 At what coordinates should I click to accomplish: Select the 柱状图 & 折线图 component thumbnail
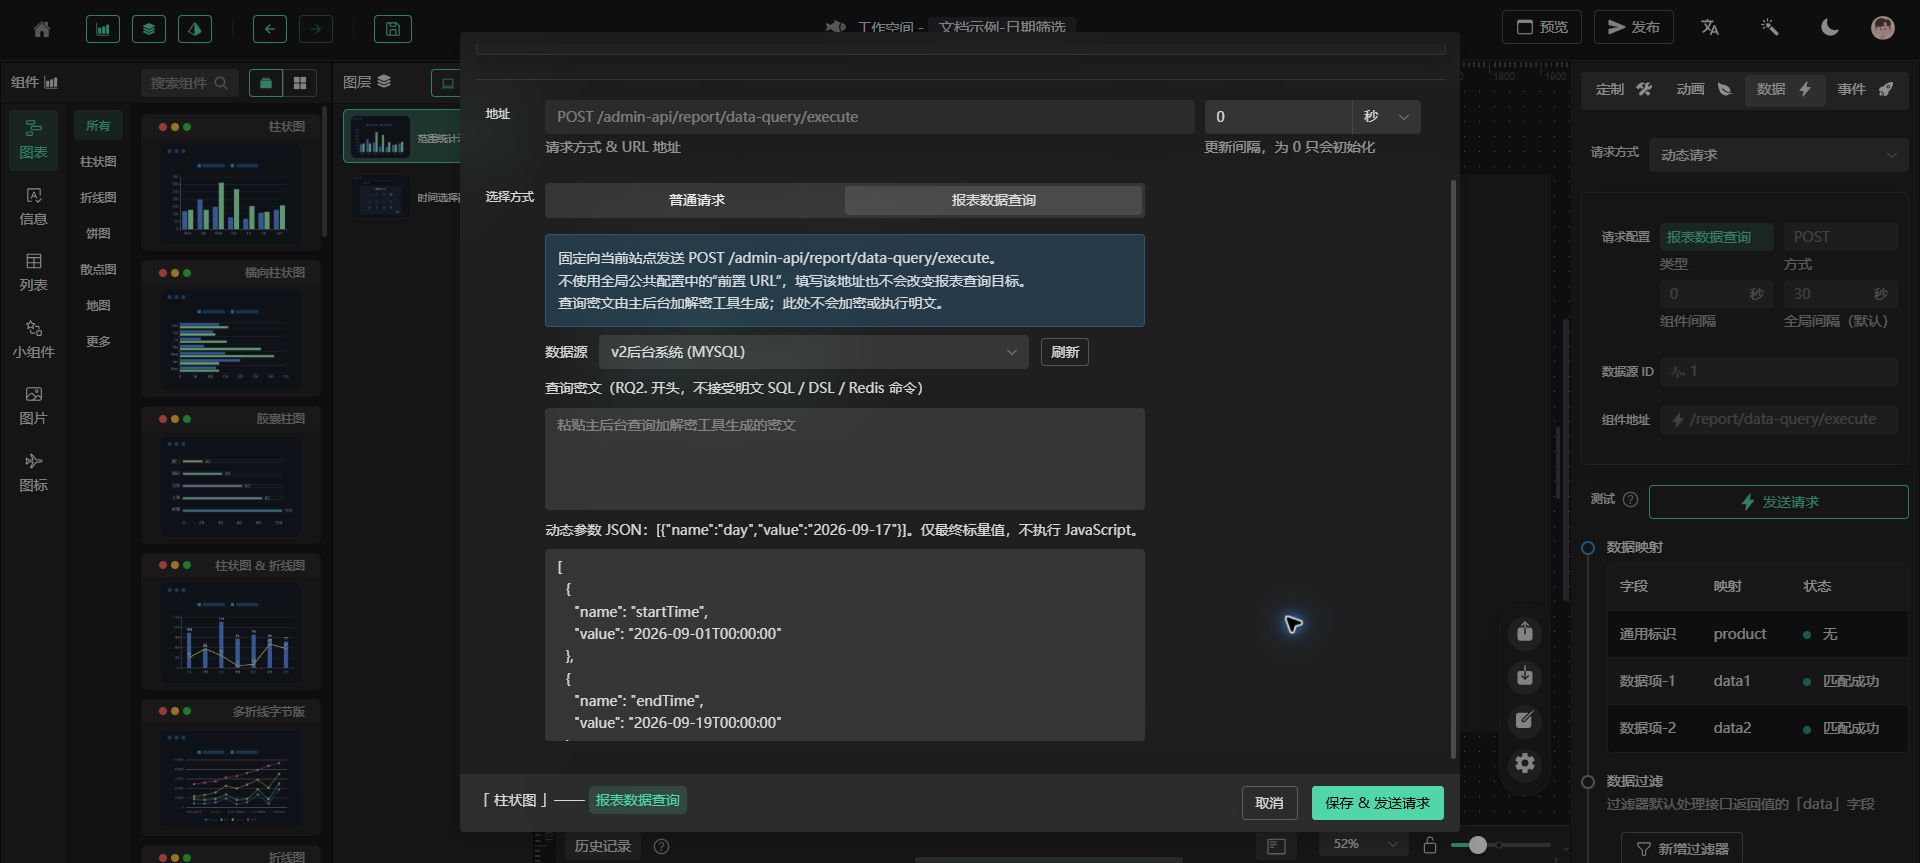[231, 622]
